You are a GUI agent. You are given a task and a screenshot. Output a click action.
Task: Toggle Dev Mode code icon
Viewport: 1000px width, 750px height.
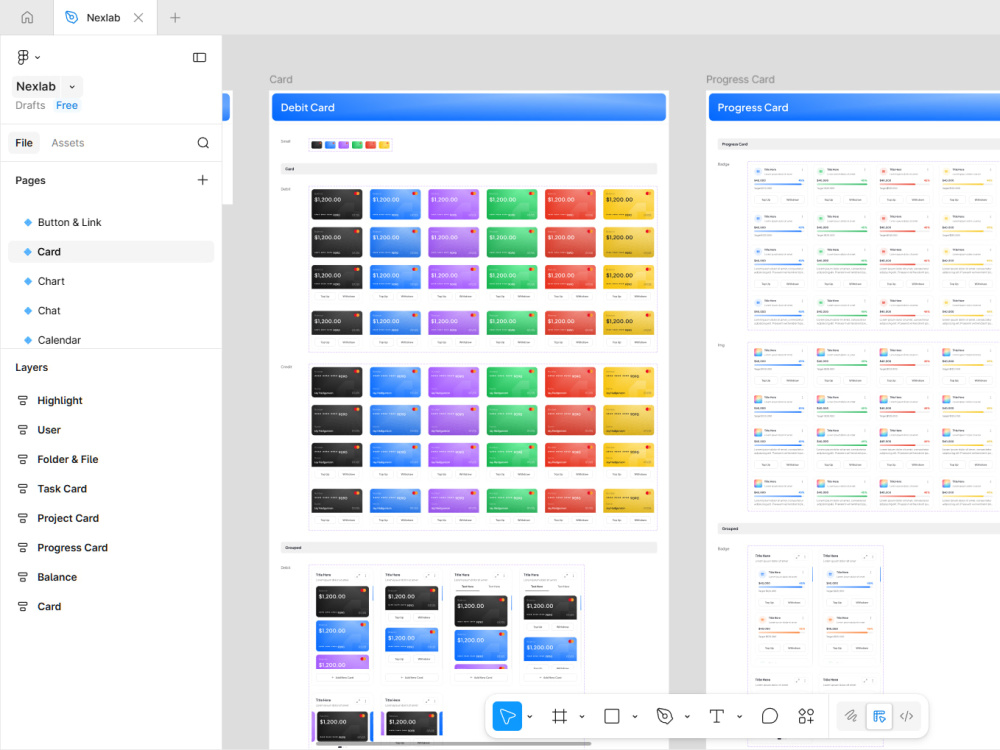(906, 716)
